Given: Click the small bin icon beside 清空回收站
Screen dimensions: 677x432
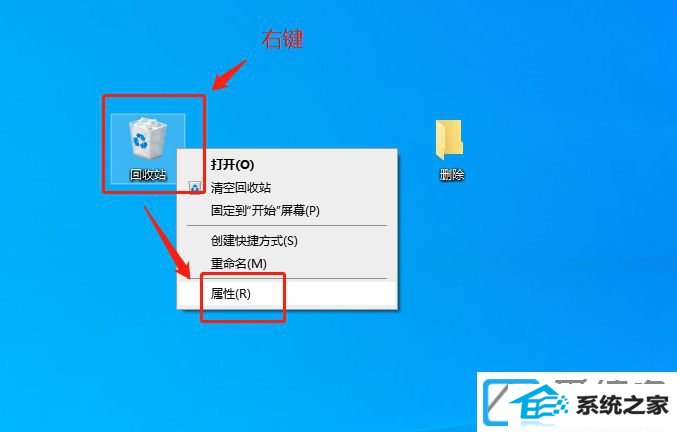Looking at the screenshot, I should click(x=195, y=187).
